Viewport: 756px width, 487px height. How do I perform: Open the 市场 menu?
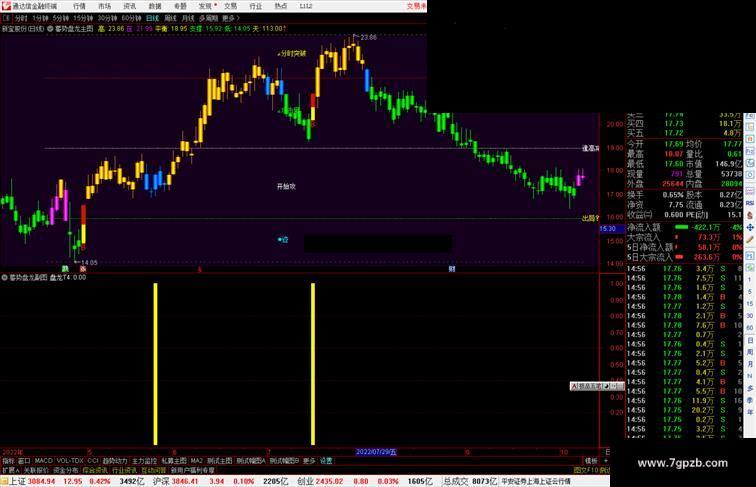104,6
